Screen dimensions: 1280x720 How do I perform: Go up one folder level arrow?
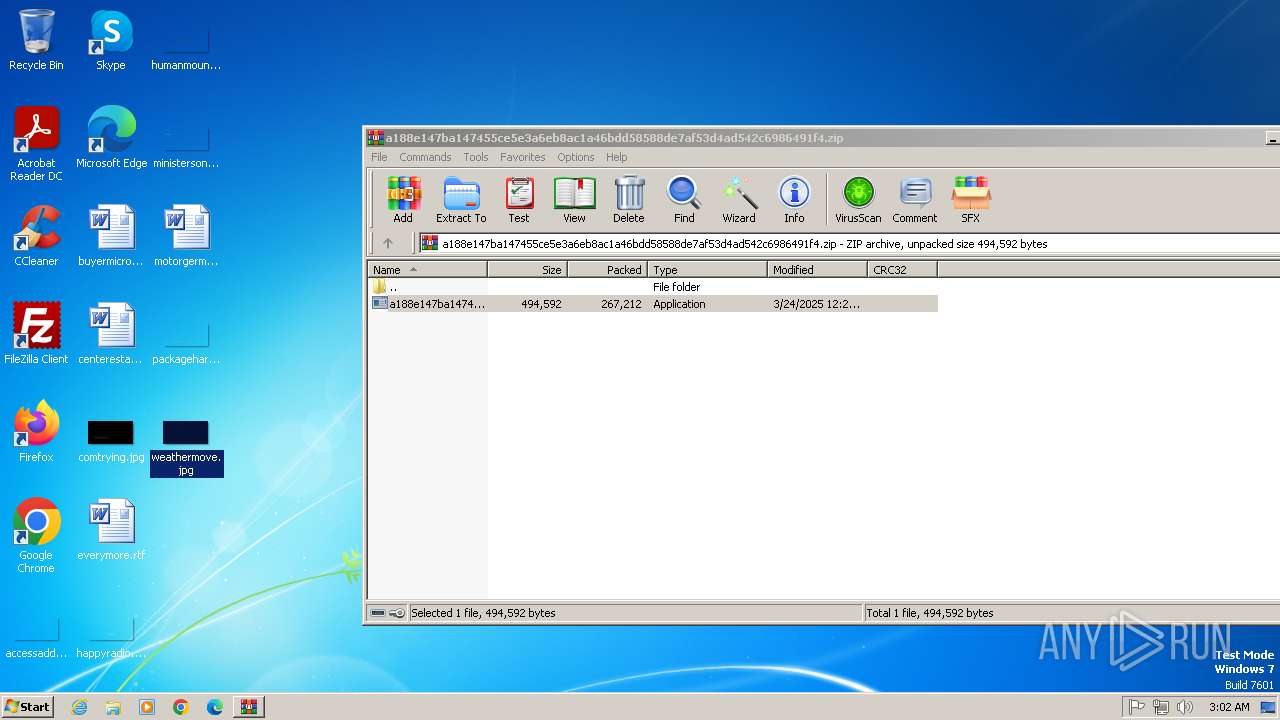[x=388, y=243]
